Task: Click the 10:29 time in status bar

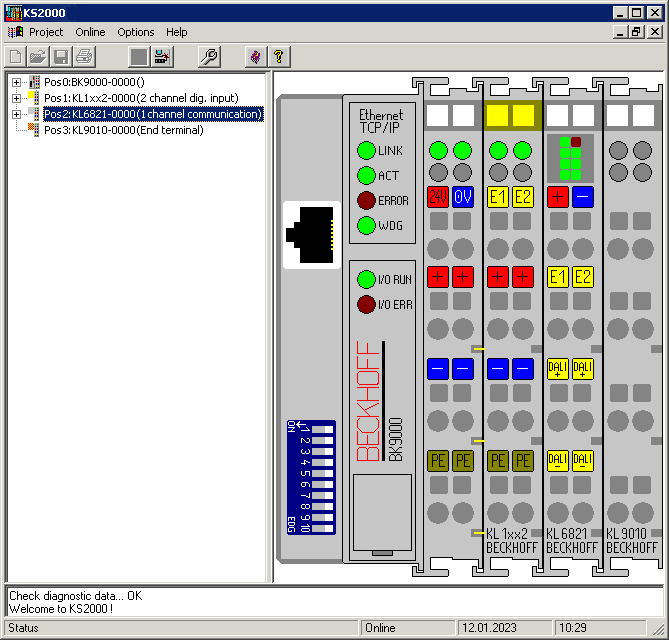Action: click(x=600, y=628)
